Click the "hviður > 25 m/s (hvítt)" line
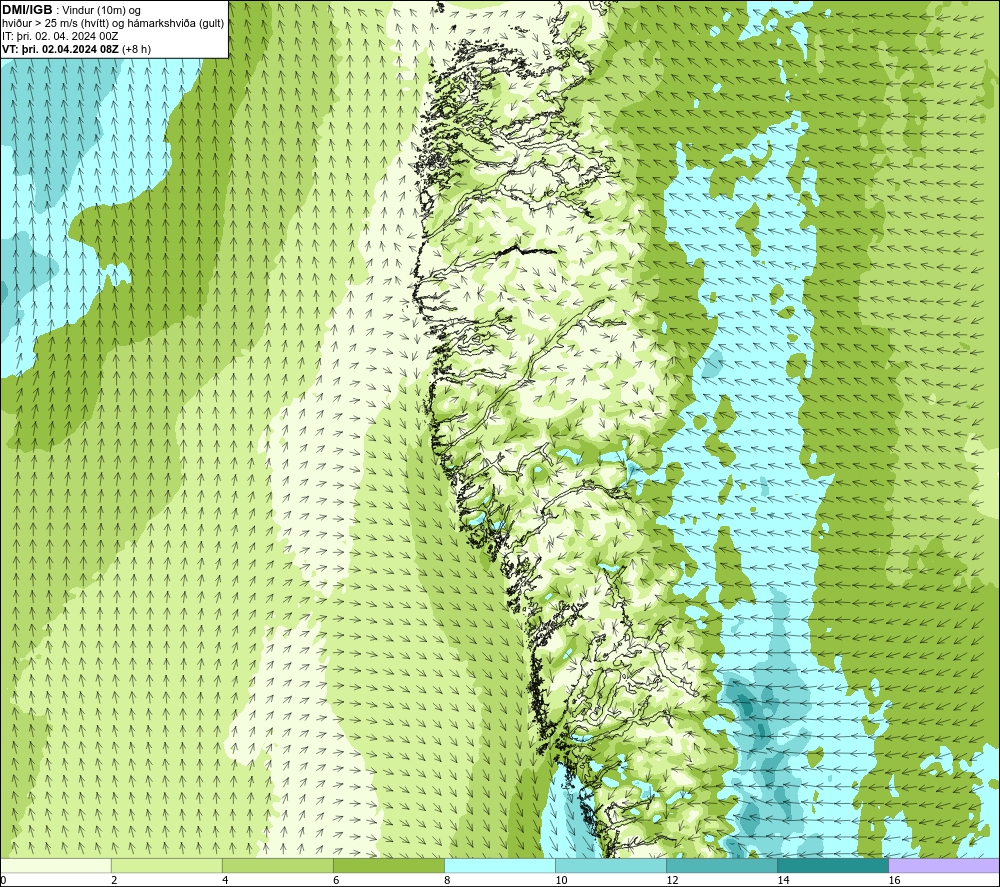The image size is (1000, 887). [55, 24]
